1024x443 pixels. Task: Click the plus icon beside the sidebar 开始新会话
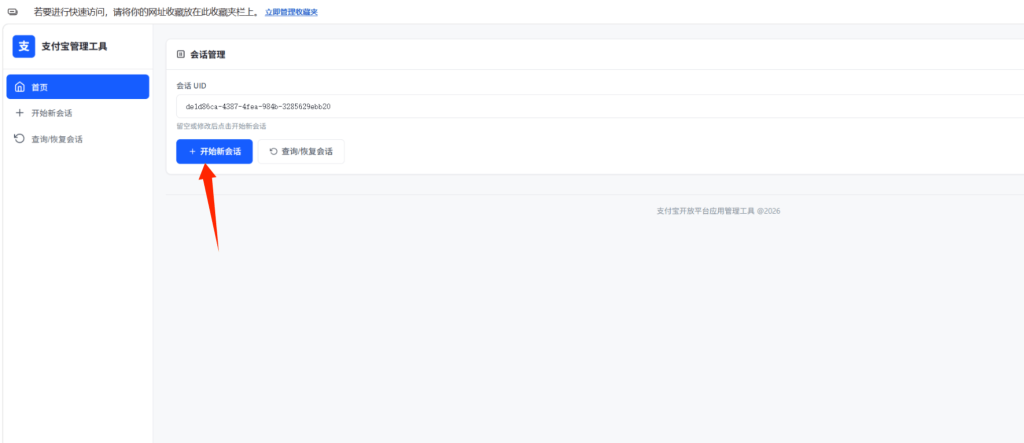(x=19, y=113)
